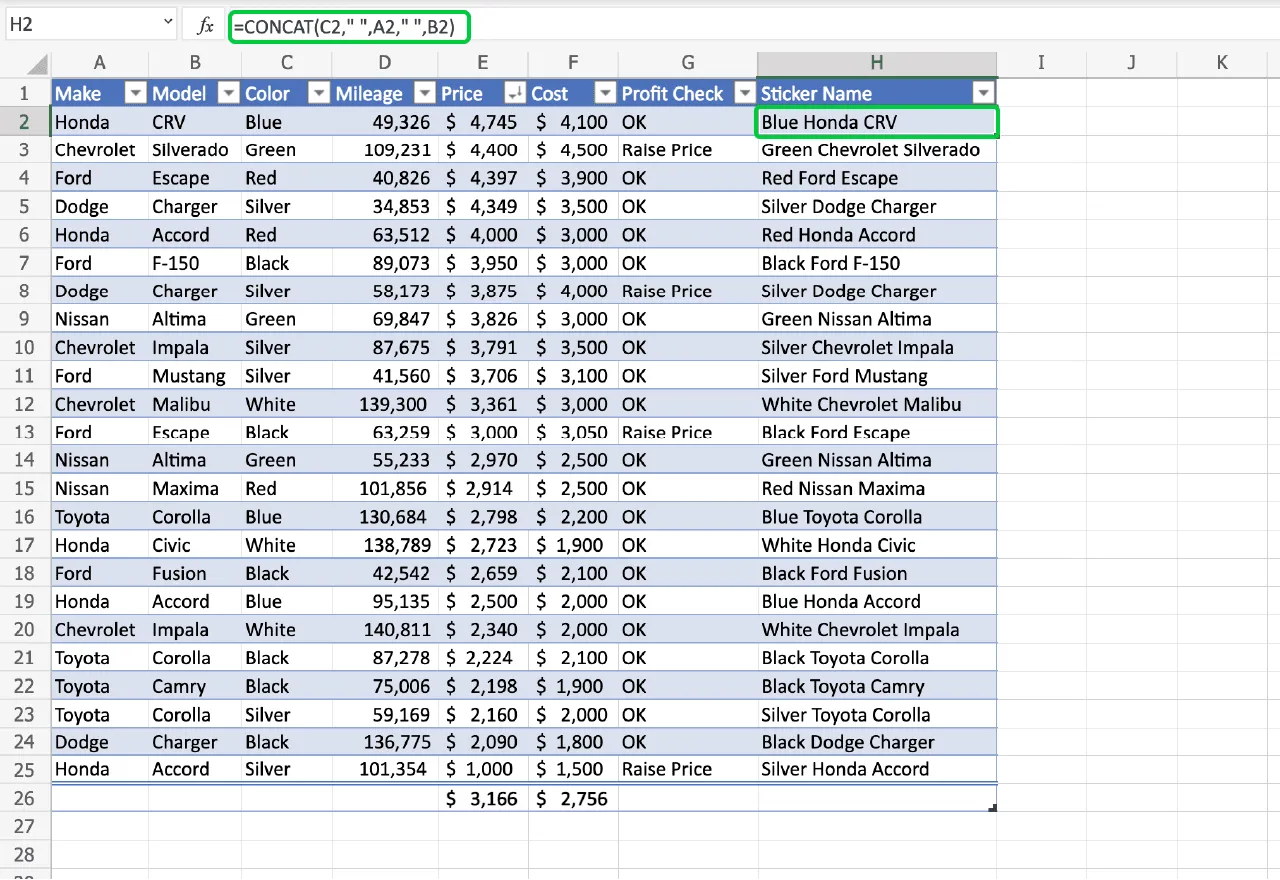Image resolution: width=1280 pixels, height=880 pixels.
Task: Click the "Toyota" make cell in row 16
Action: click(x=99, y=517)
